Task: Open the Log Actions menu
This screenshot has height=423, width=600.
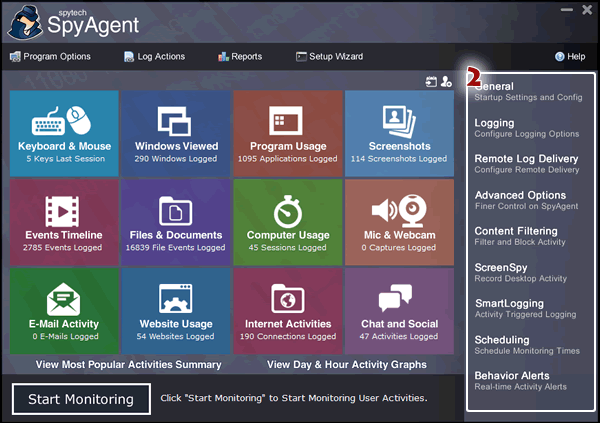Action: [155, 57]
